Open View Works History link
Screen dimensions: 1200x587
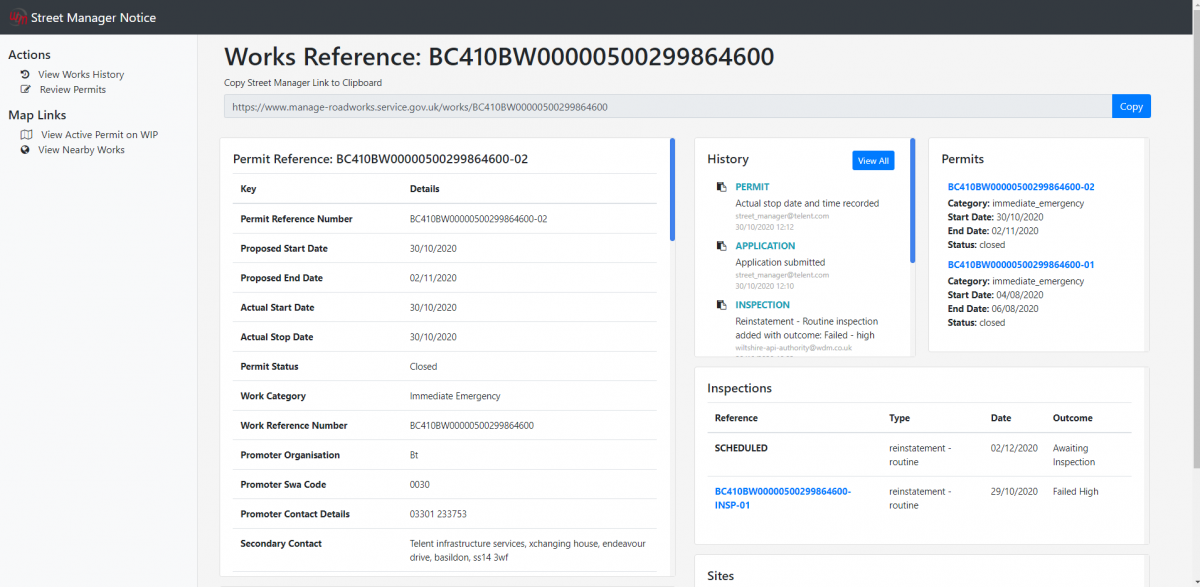pos(81,75)
